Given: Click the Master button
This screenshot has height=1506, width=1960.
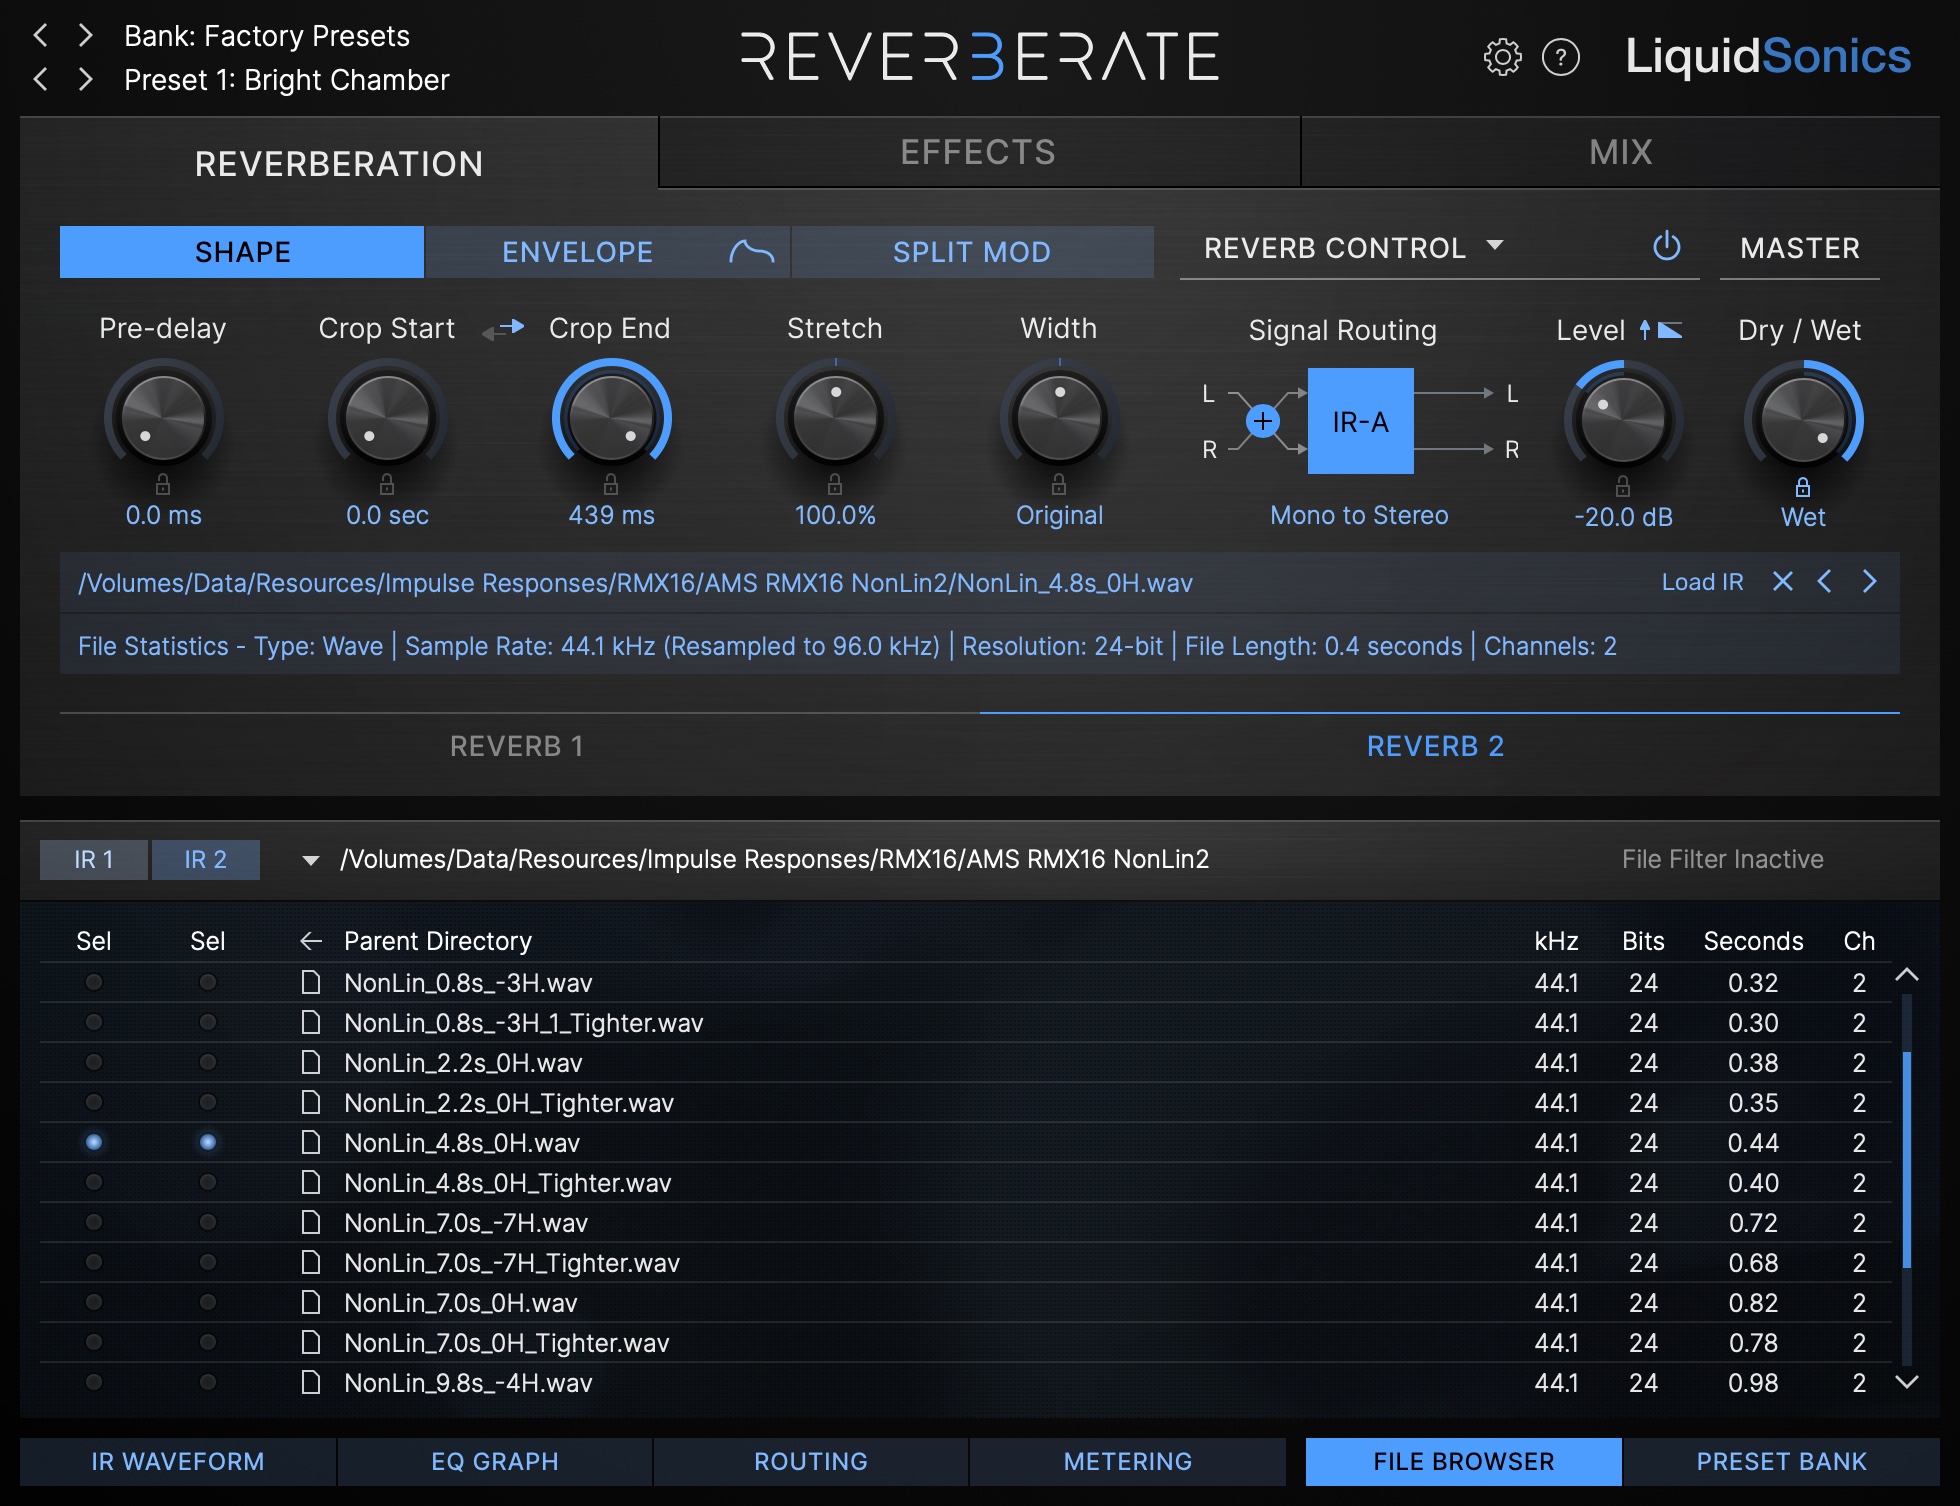Looking at the screenshot, I should point(1800,248).
